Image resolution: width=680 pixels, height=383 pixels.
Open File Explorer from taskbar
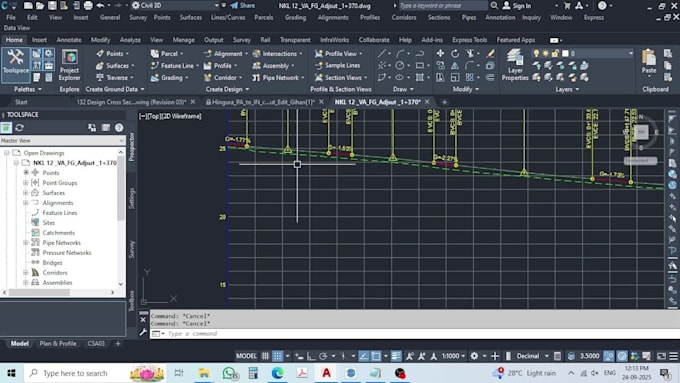(204, 373)
